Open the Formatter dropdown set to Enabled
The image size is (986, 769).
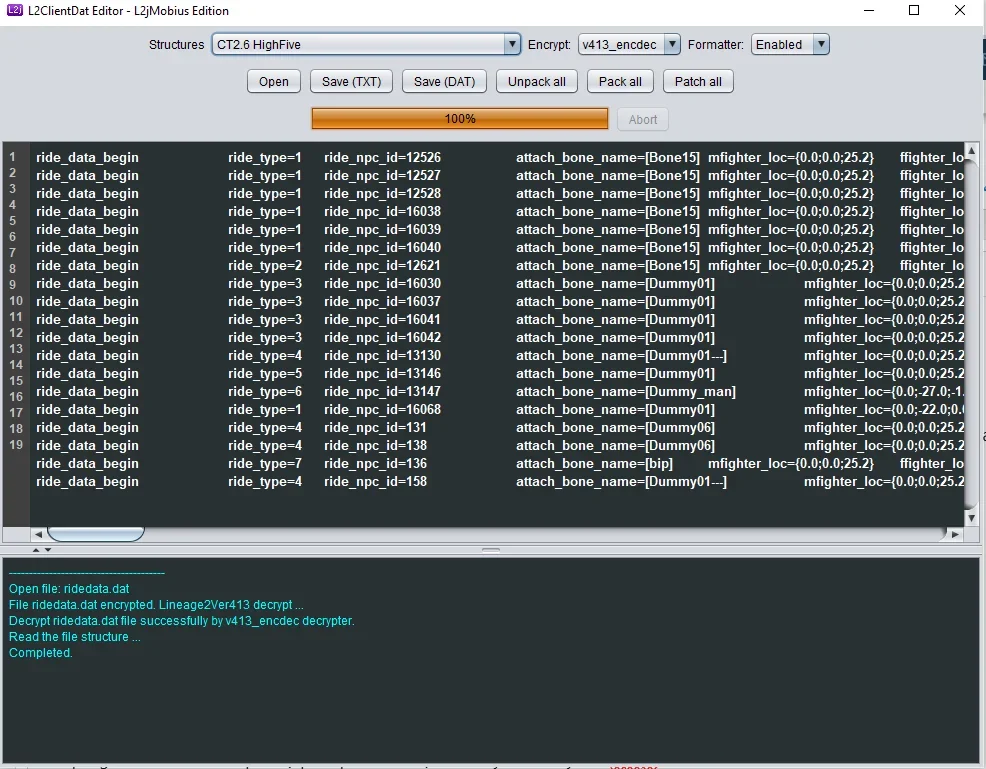pos(790,45)
